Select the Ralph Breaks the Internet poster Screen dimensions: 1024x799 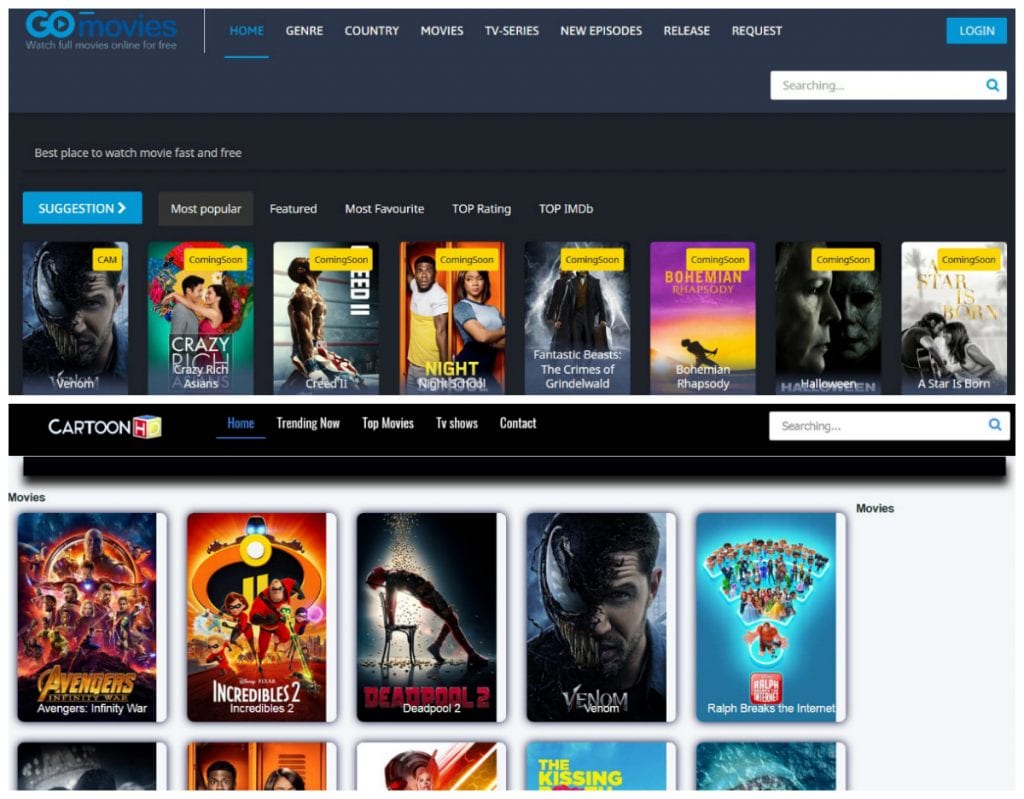click(x=766, y=615)
